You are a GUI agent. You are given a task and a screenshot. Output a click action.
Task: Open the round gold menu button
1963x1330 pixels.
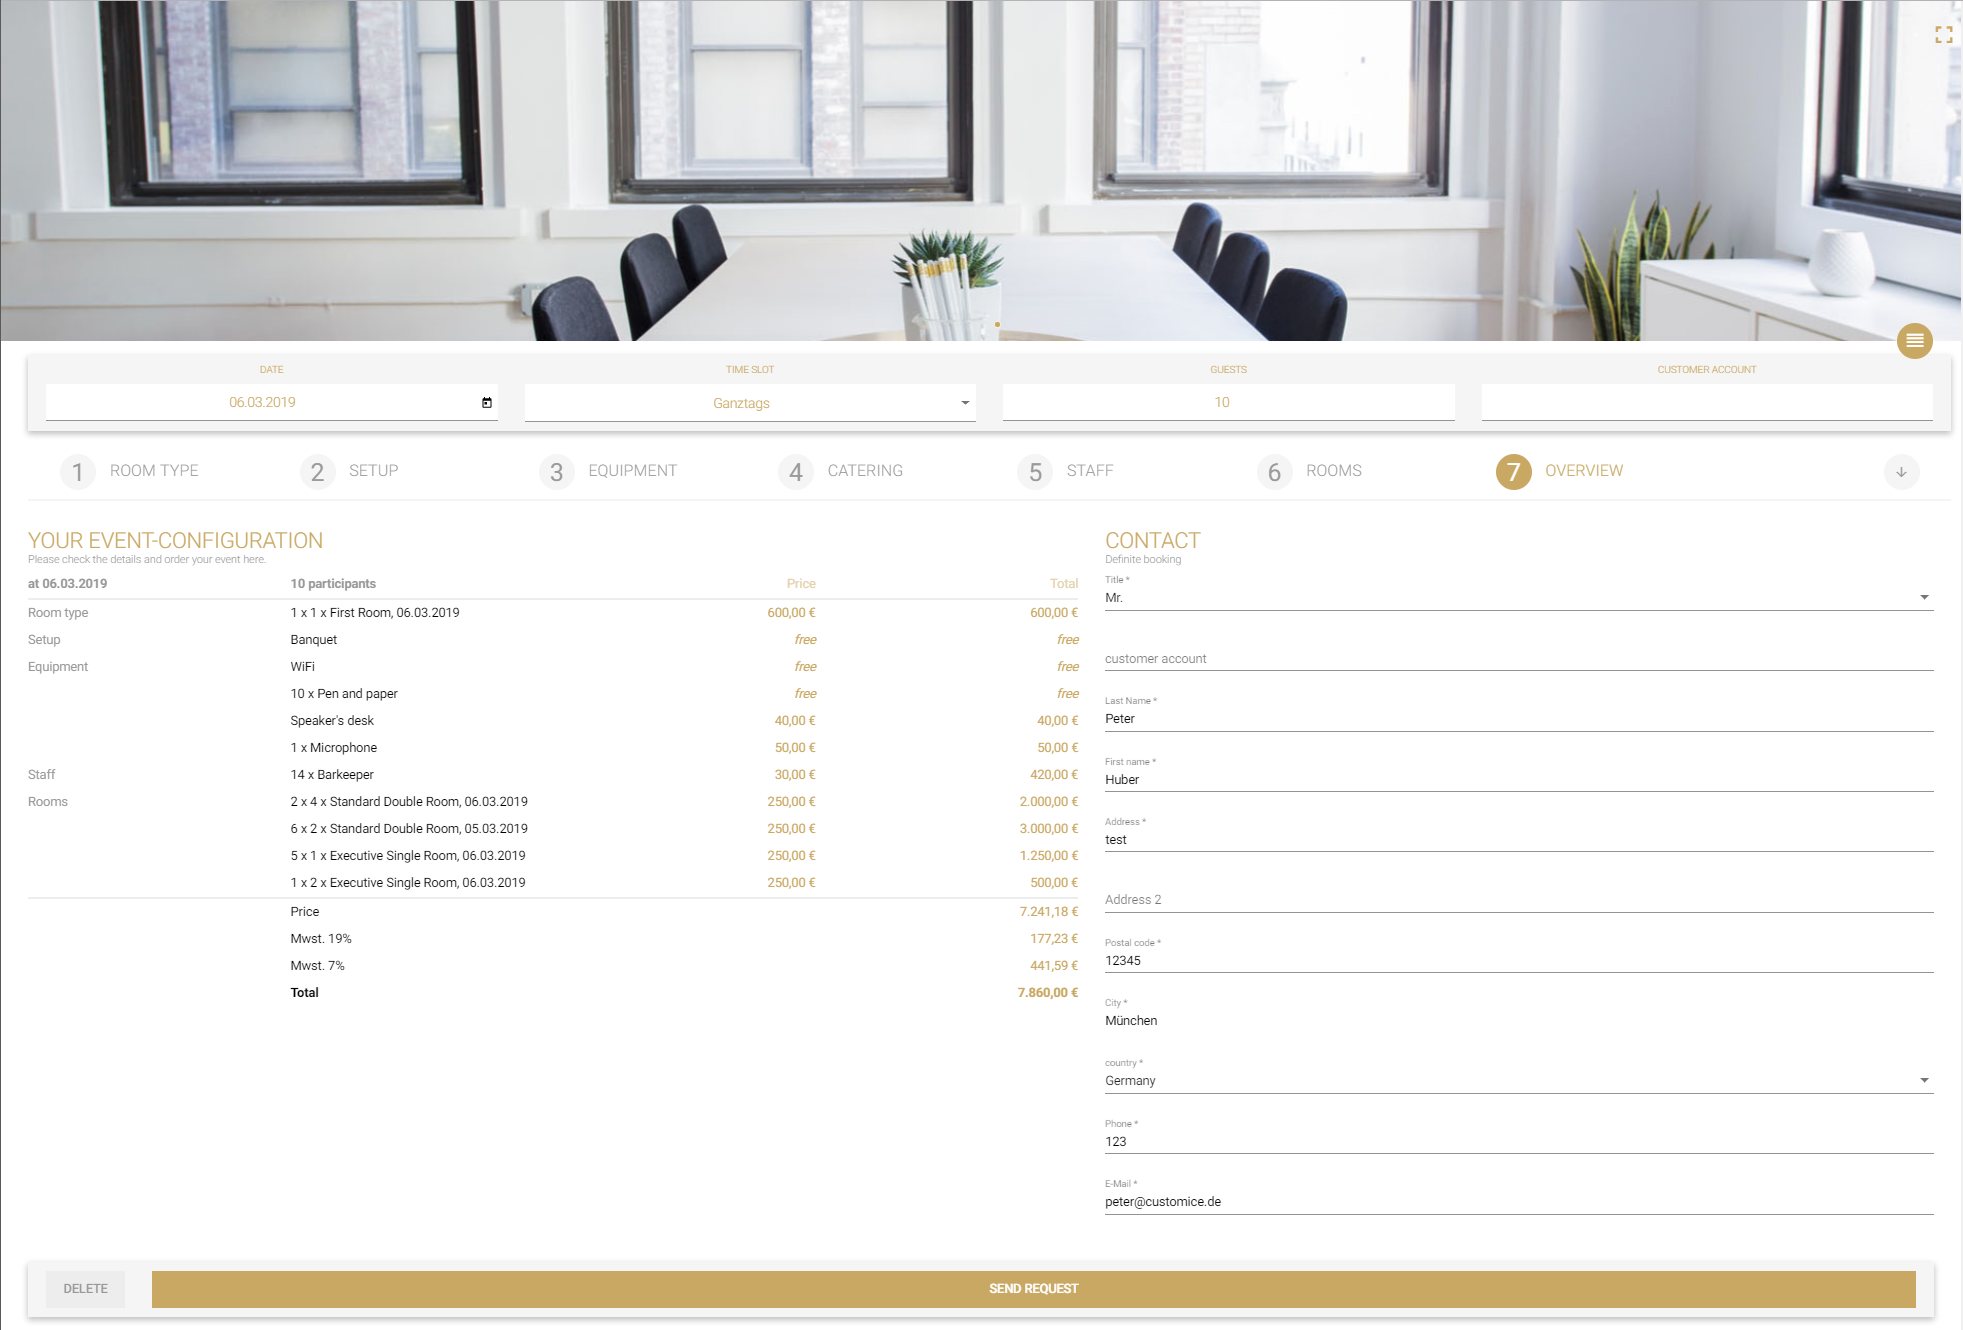tap(1914, 341)
